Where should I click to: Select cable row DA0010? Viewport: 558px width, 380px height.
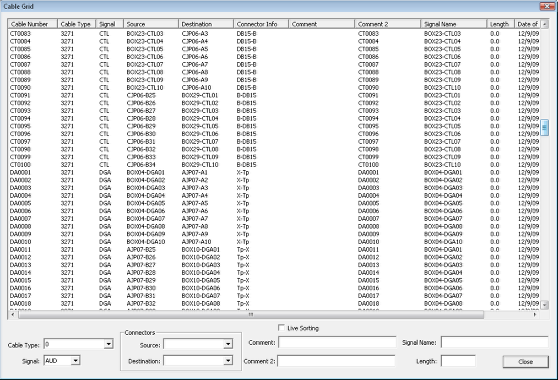point(274,242)
